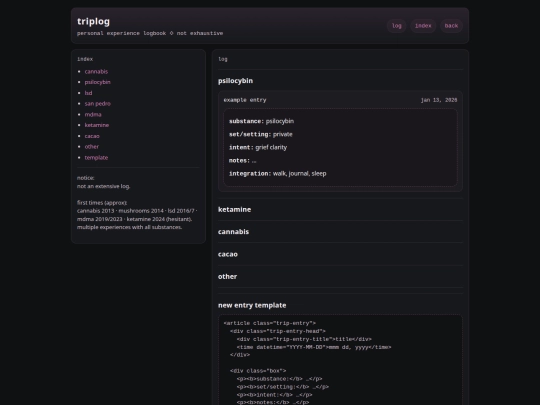Viewport: 540px width, 405px height.
Task: Click the cacao section heading in log
Action: (x=228, y=254)
